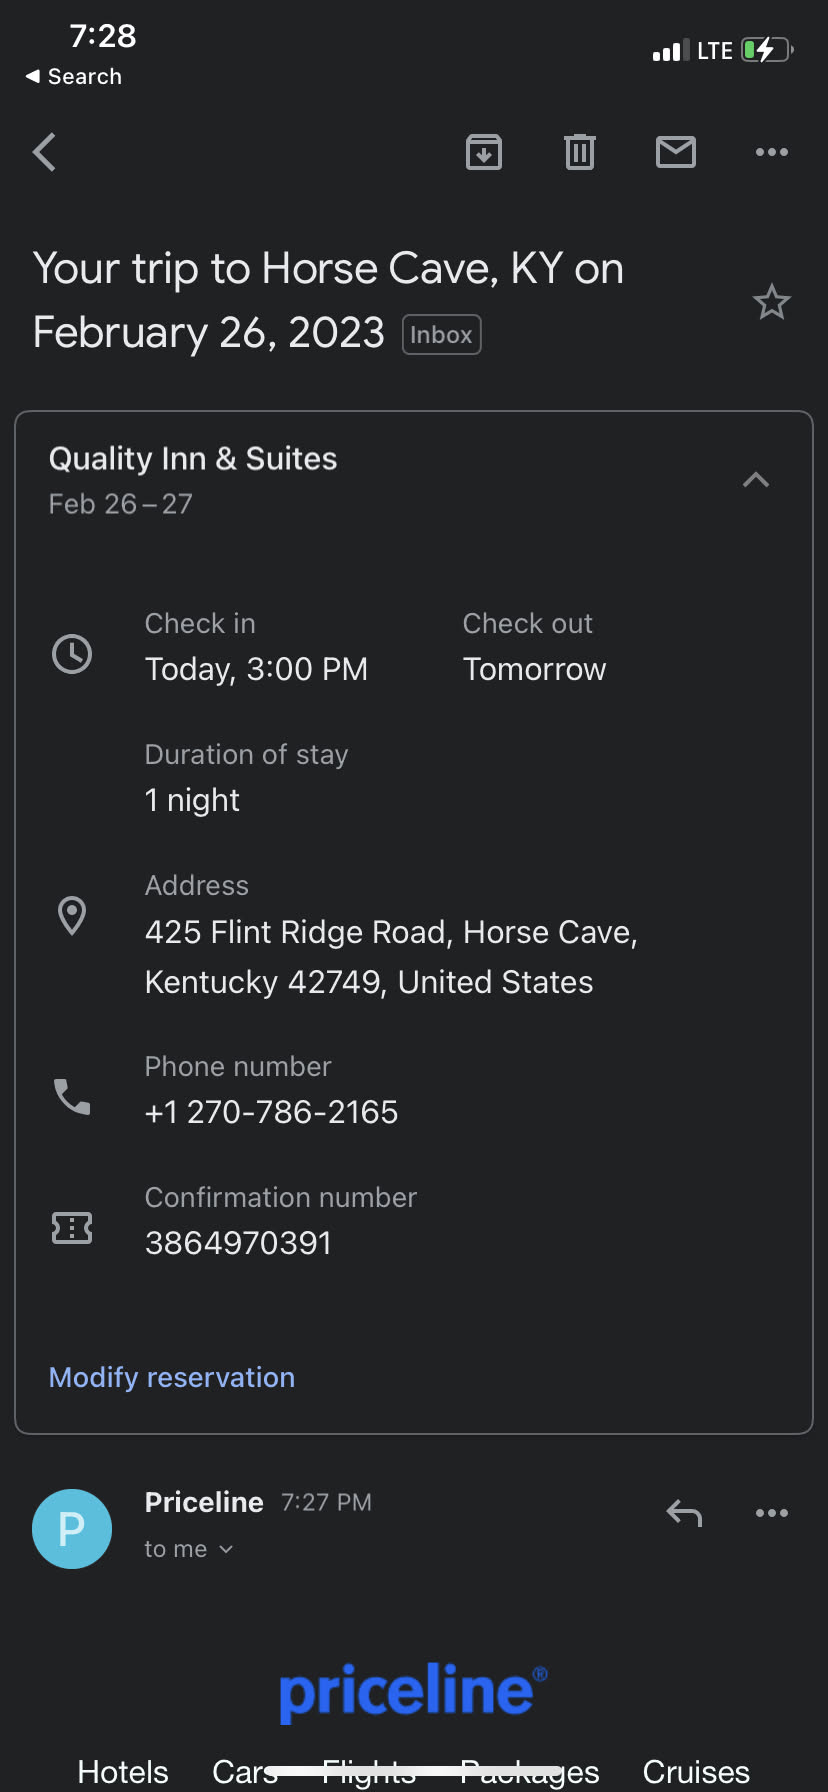This screenshot has width=828, height=1792.
Task: Click Modify reservation link
Action: [x=172, y=1377]
